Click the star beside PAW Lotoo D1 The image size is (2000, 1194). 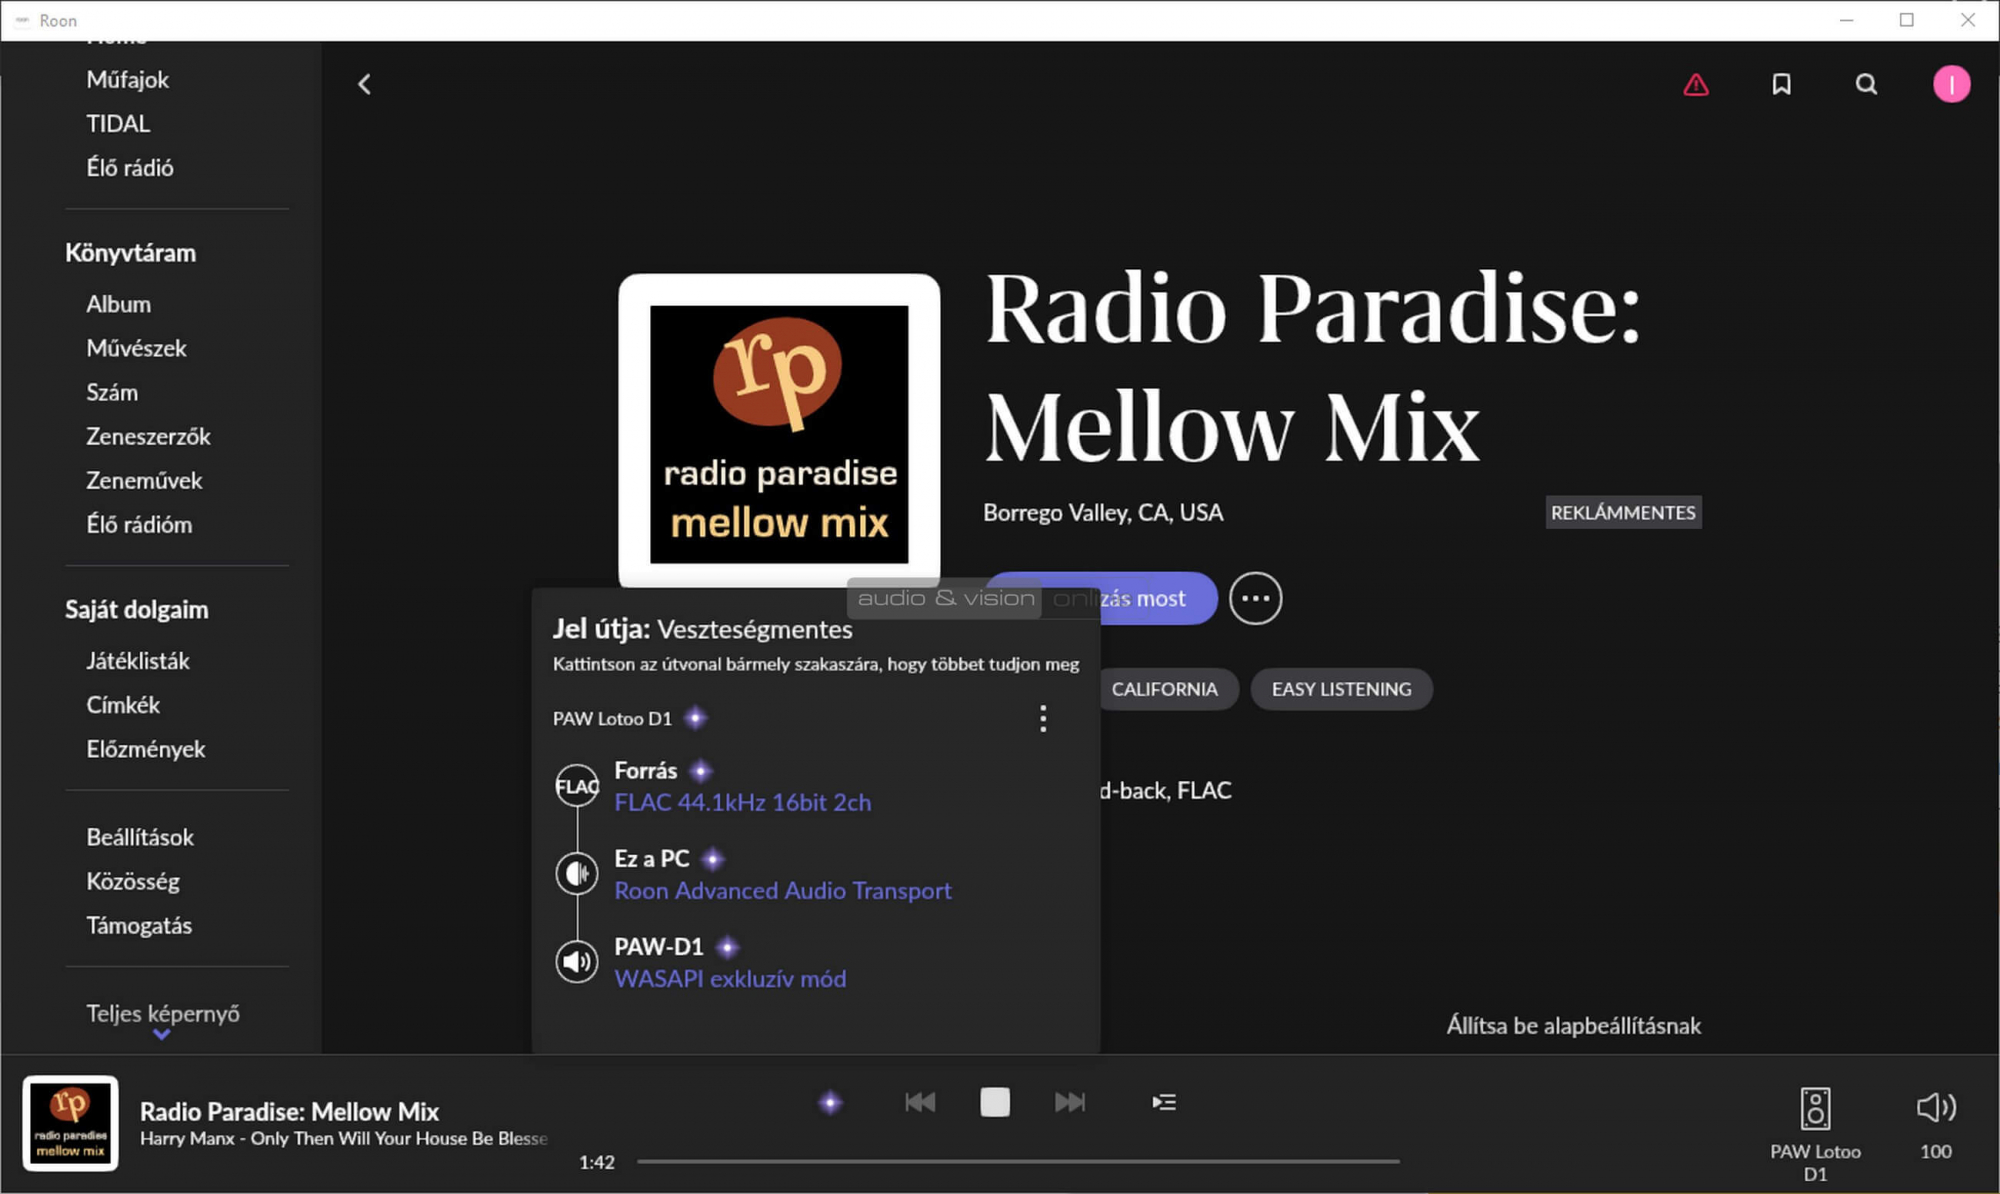tap(696, 718)
